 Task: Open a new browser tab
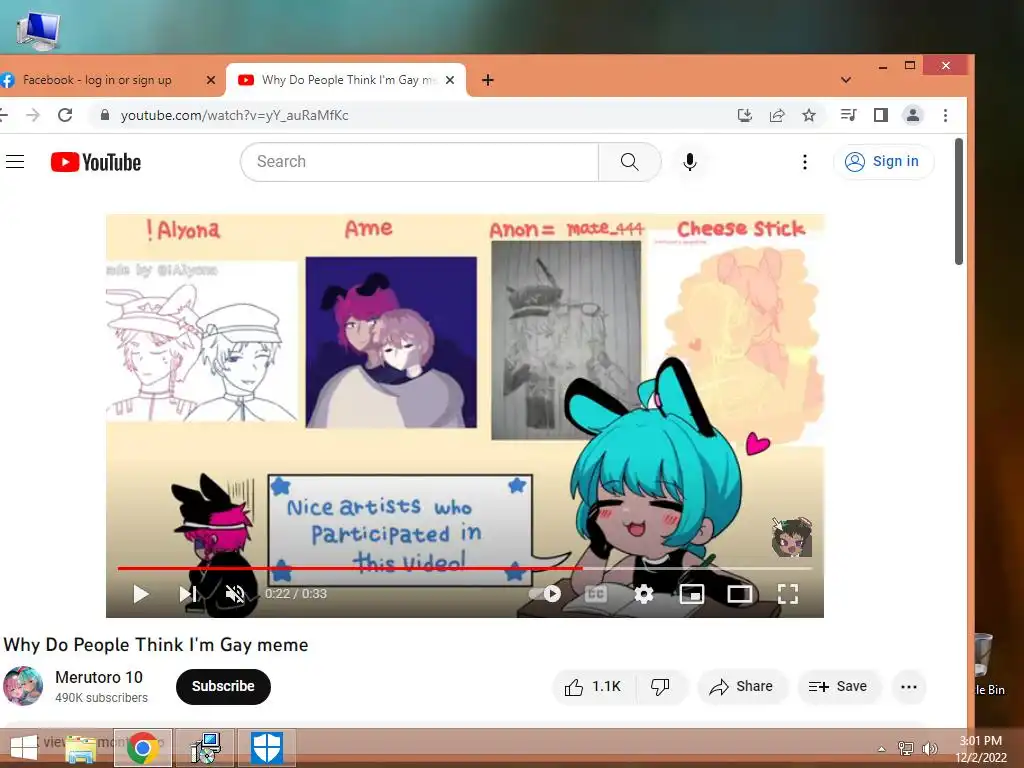pos(487,80)
